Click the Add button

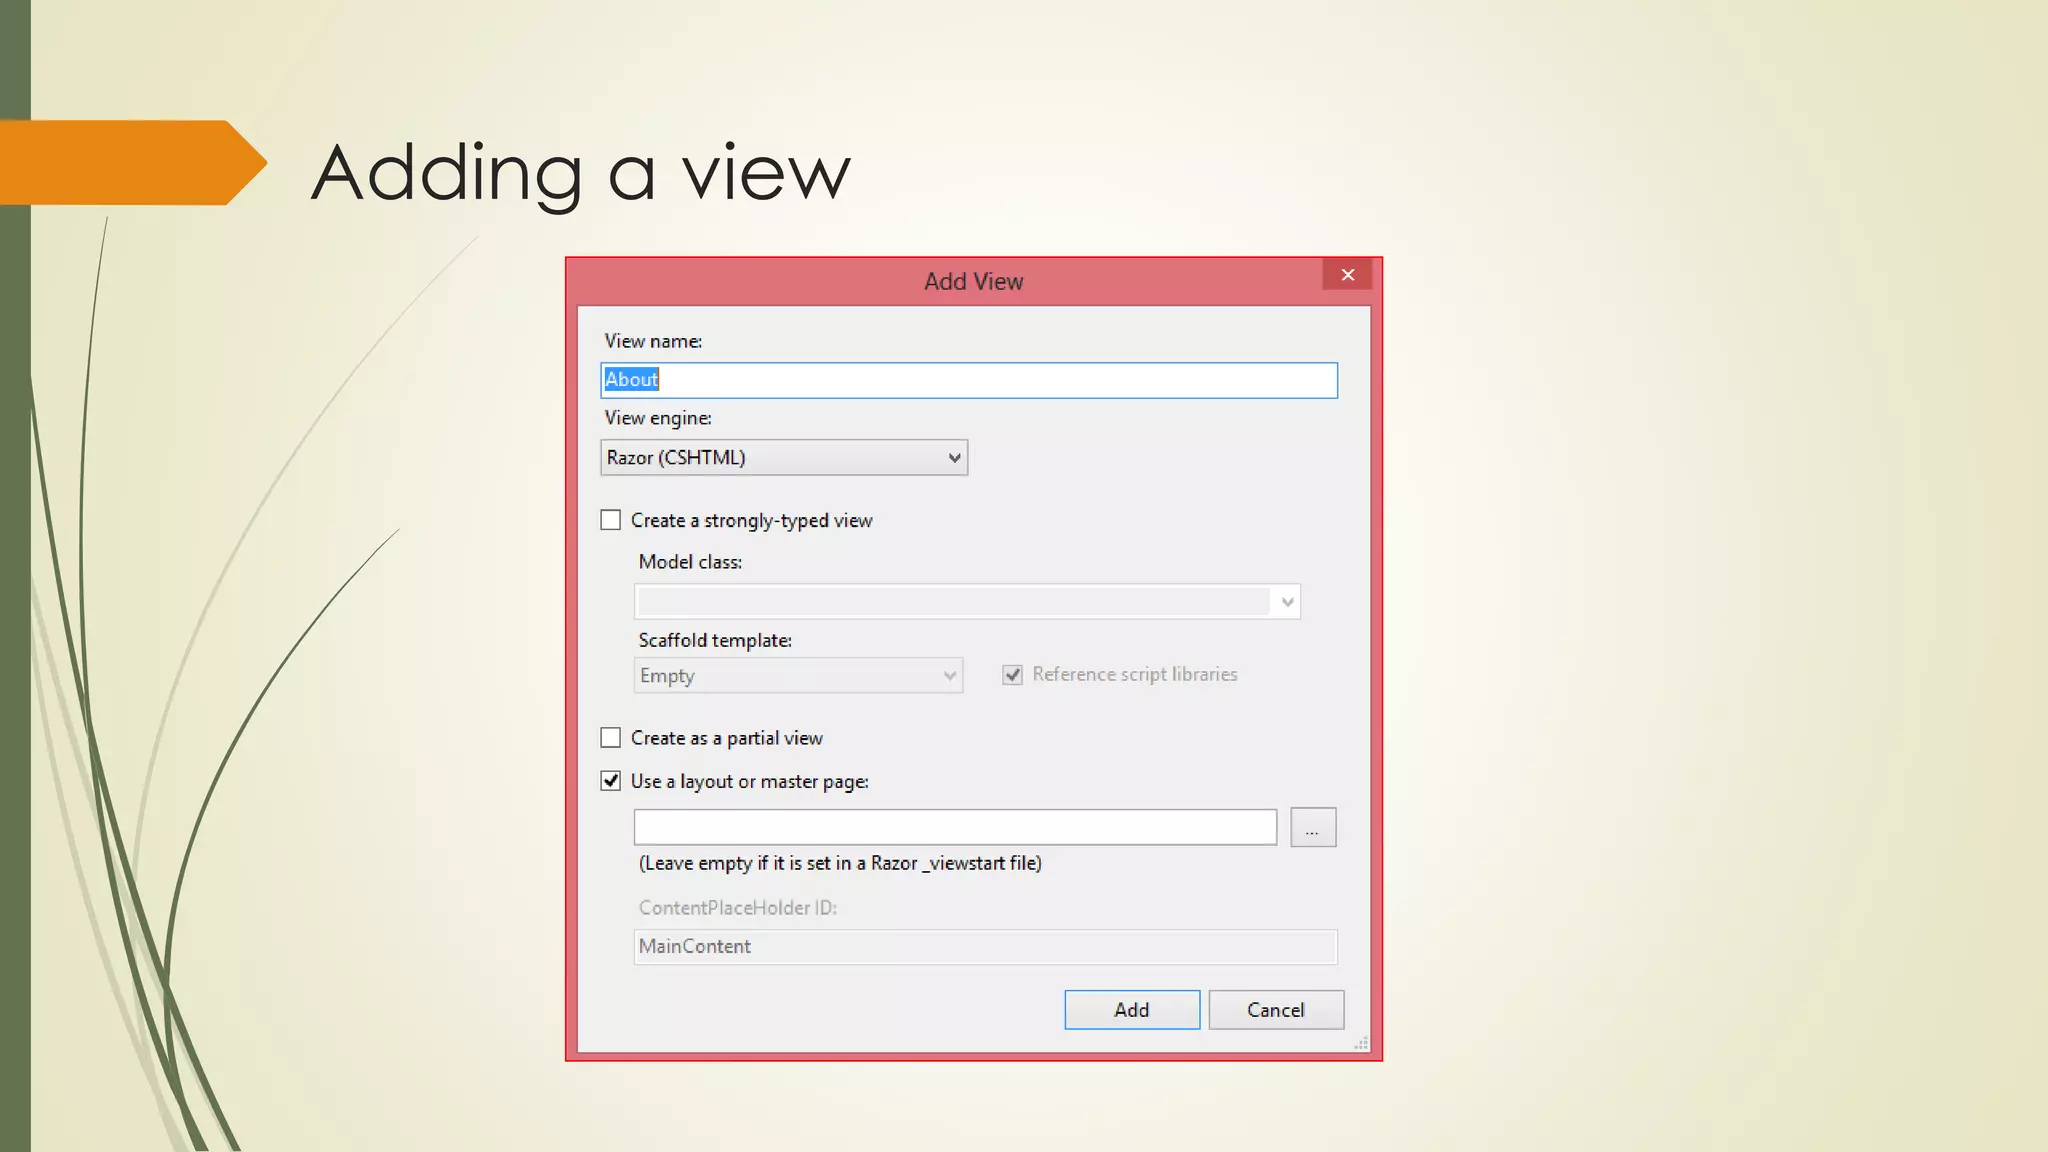pyautogui.click(x=1132, y=1010)
